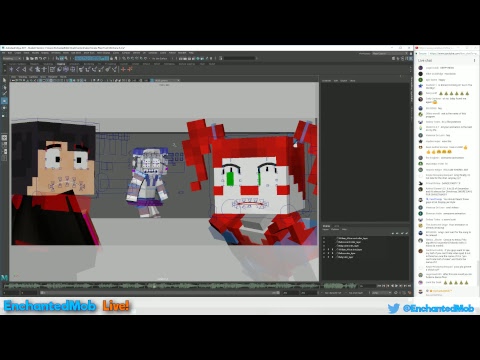This screenshot has height=360, width=480.
Task: Open the viewport Show panel menu
Action: tap(43, 77)
